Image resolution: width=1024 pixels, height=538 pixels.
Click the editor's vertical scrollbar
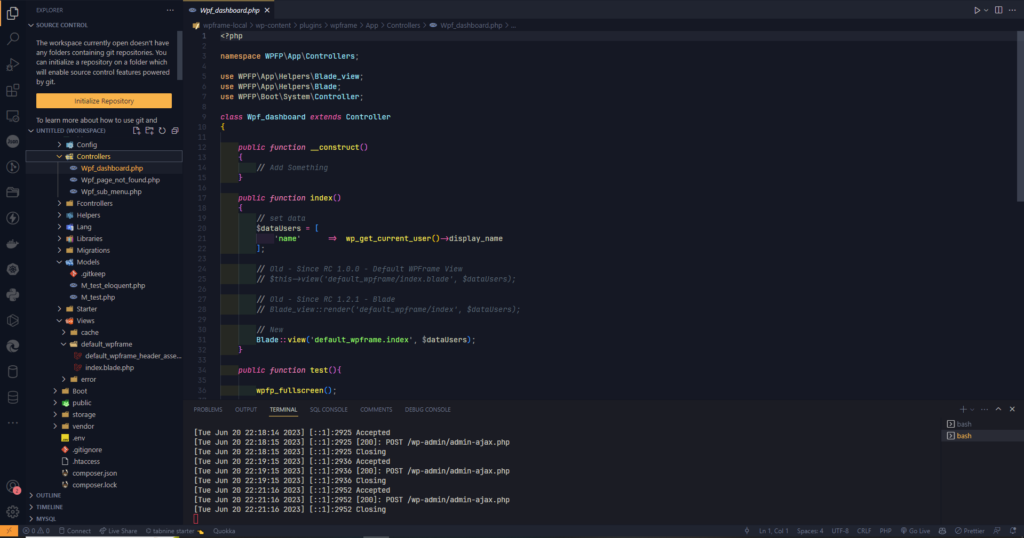point(1020,118)
